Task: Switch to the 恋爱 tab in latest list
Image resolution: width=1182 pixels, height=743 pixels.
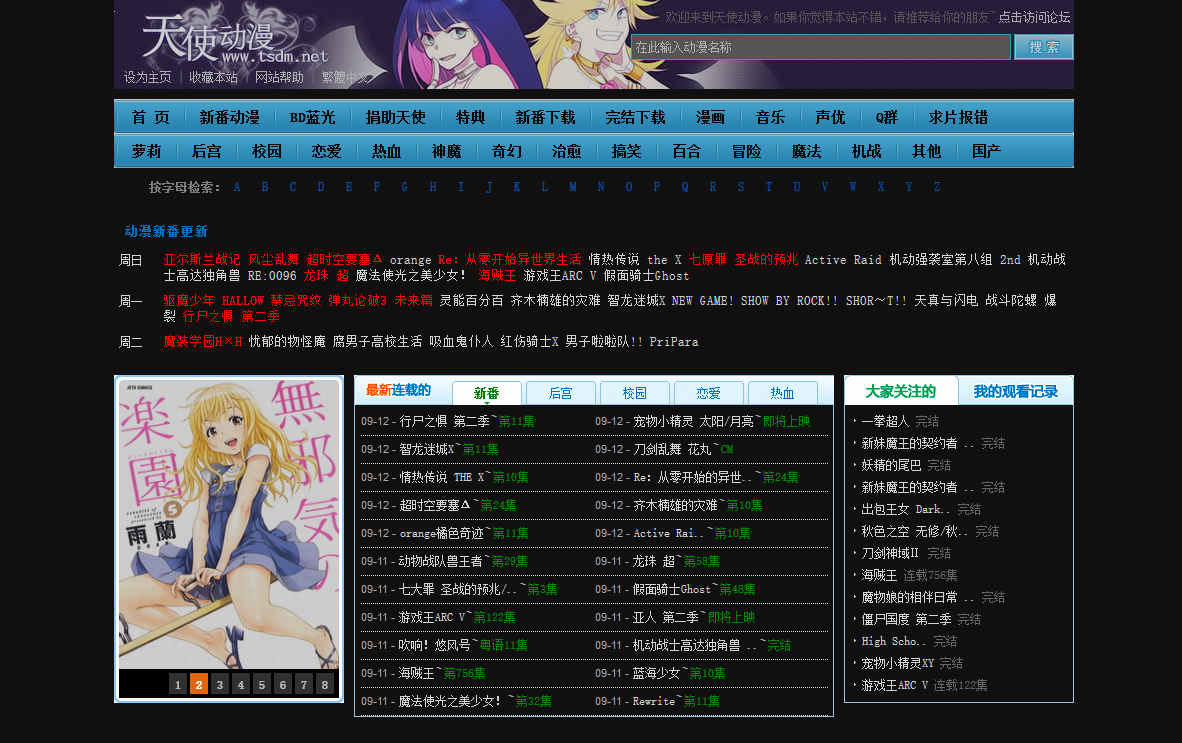Action: tap(709, 393)
